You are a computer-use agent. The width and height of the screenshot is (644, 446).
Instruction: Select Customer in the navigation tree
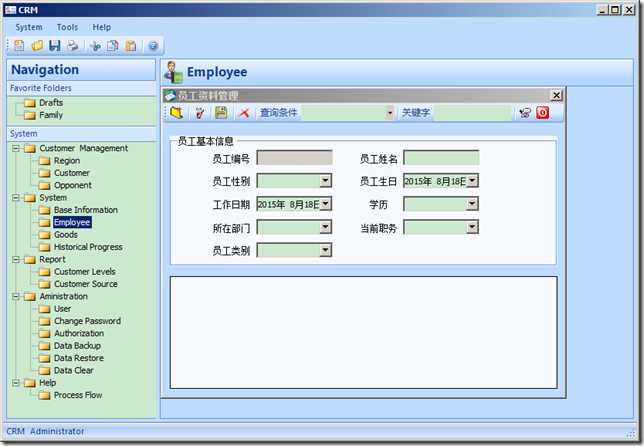(x=72, y=173)
